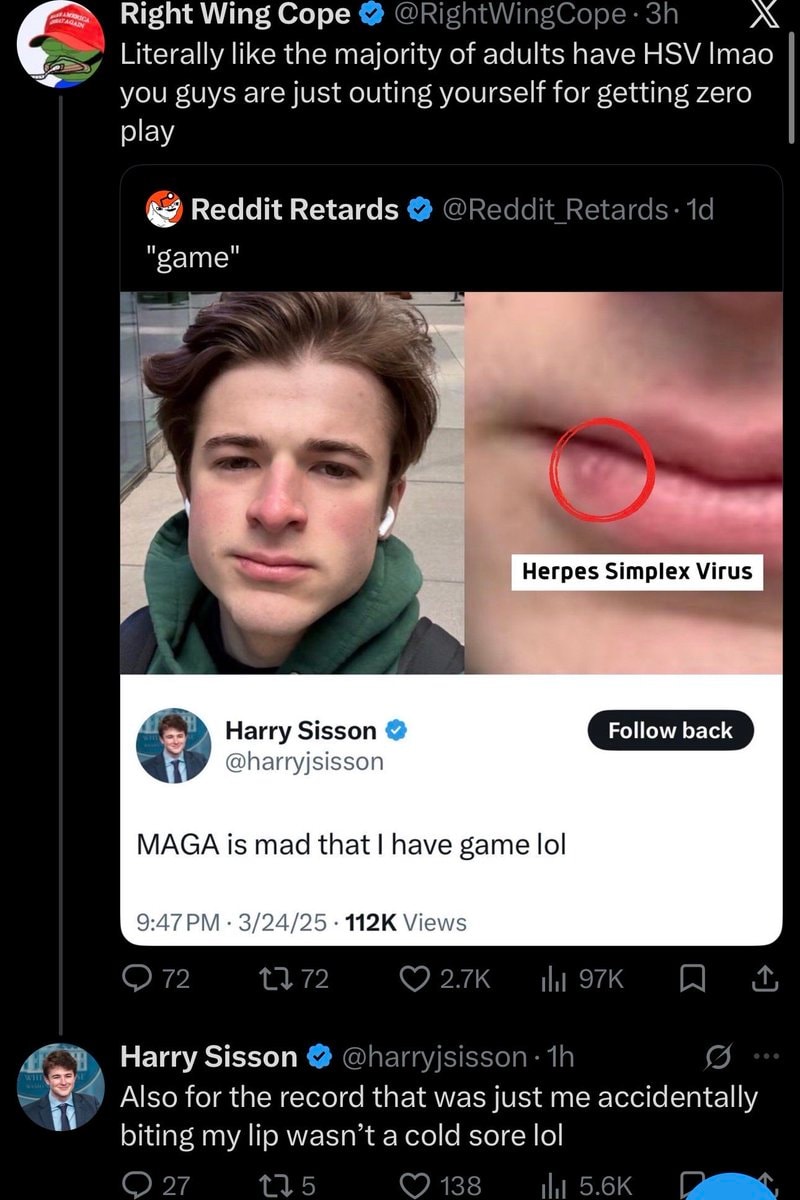Open @harryjsisson handle in the reply
Screen dimensions: 800x1200
click(436, 1056)
